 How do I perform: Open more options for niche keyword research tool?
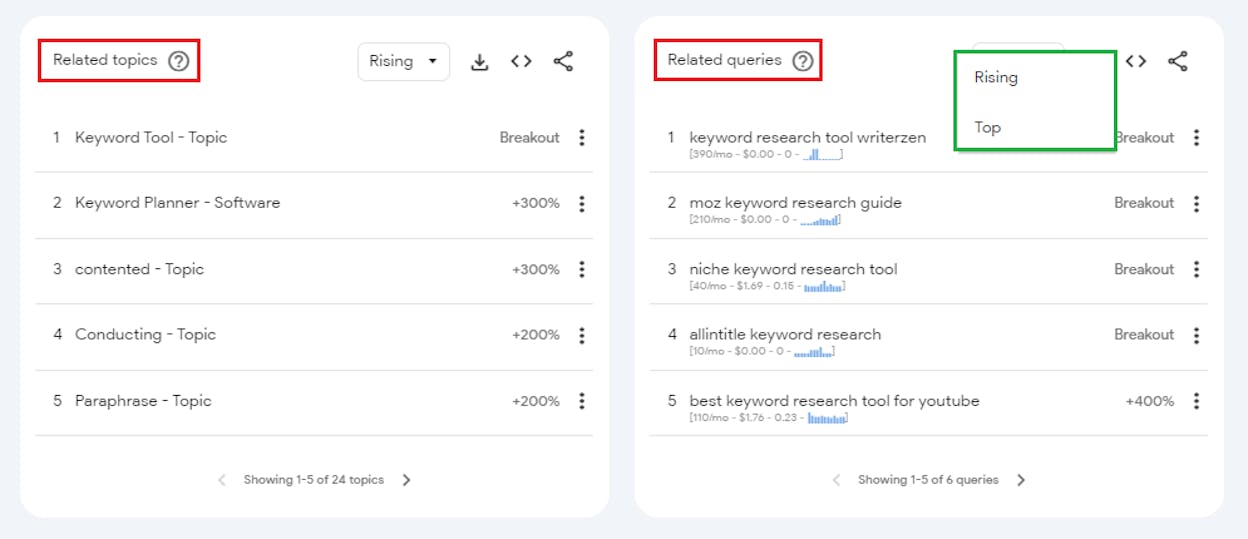point(1197,270)
